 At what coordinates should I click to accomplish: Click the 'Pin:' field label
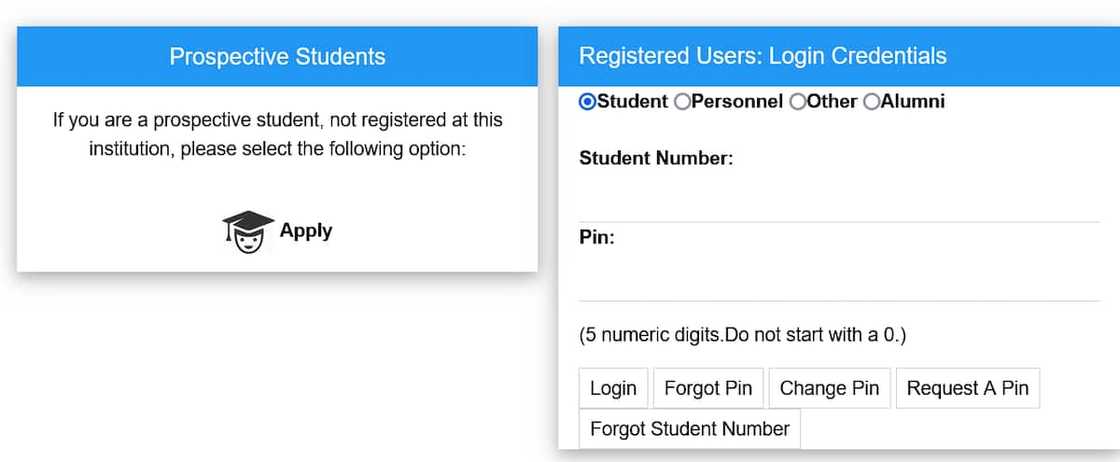tap(596, 238)
